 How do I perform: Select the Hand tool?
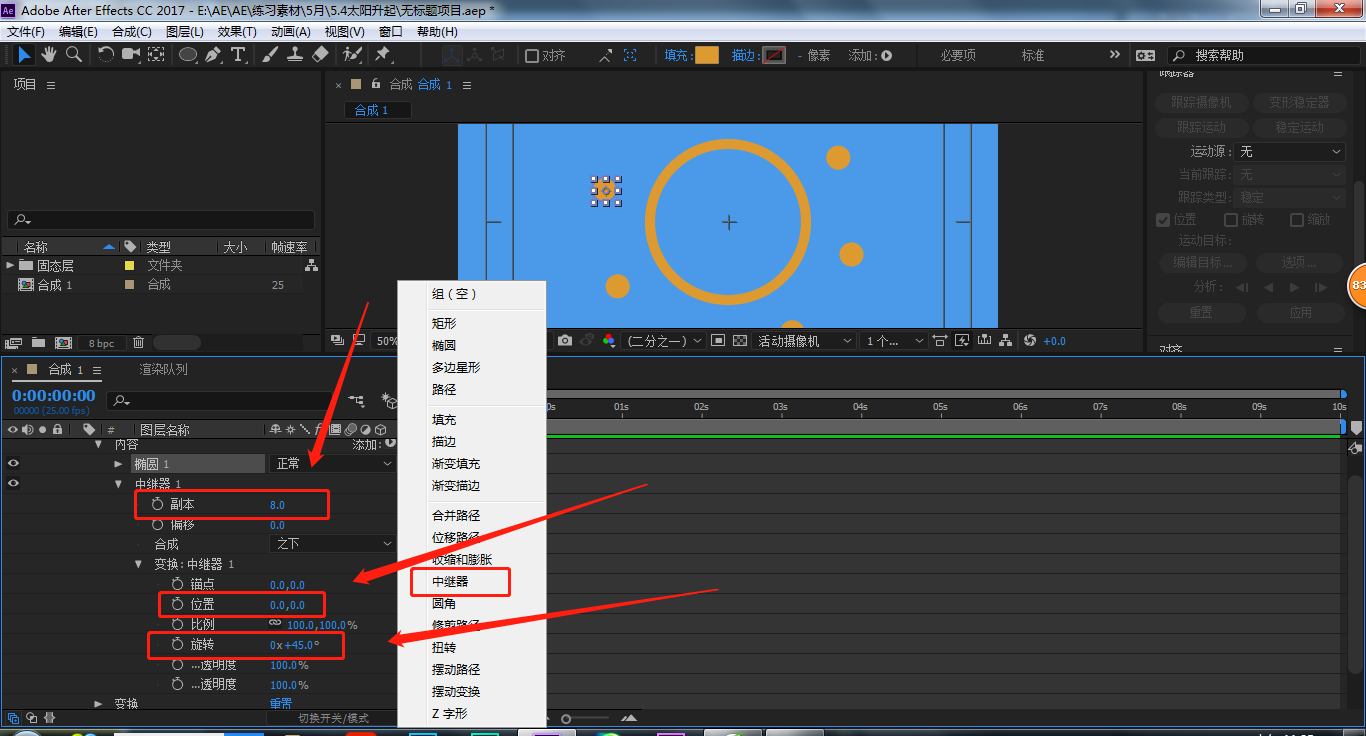pos(49,55)
